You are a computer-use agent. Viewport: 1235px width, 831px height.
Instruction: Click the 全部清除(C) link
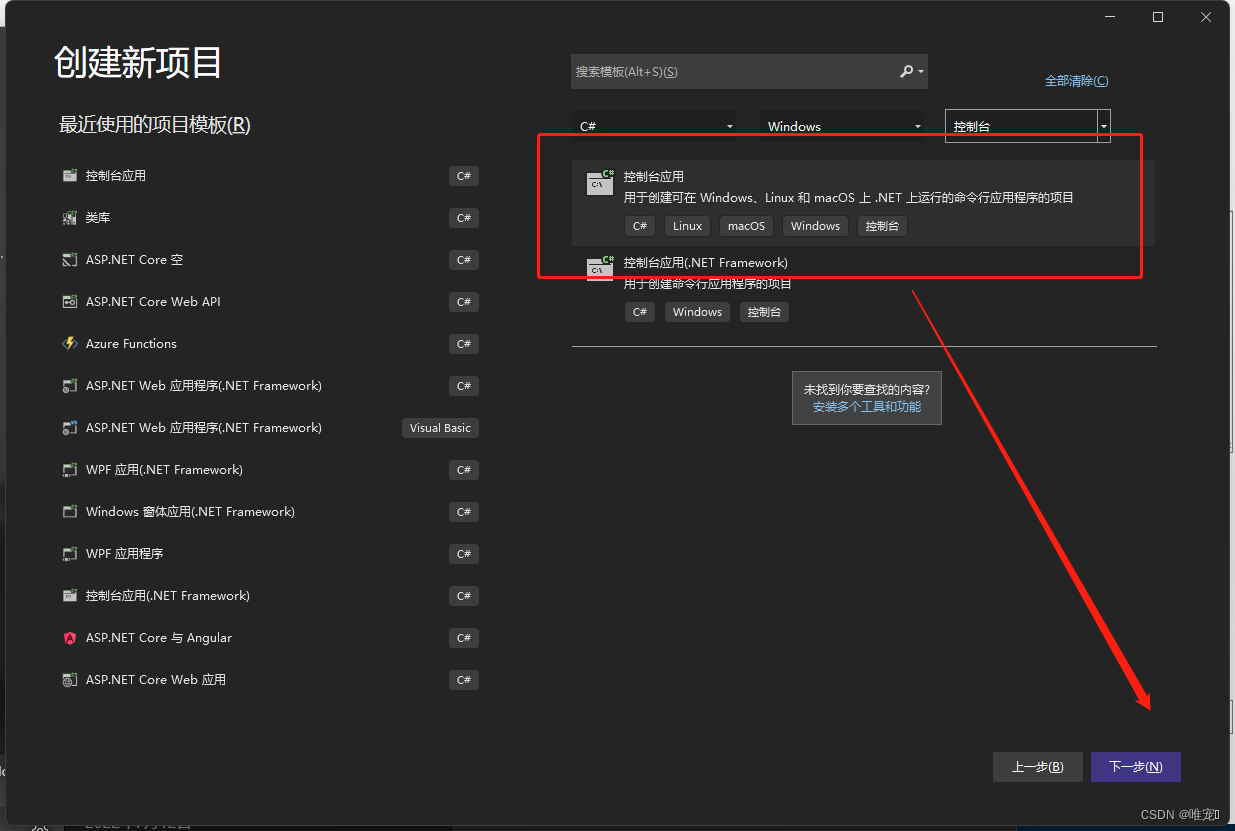pyautogui.click(x=1077, y=81)
